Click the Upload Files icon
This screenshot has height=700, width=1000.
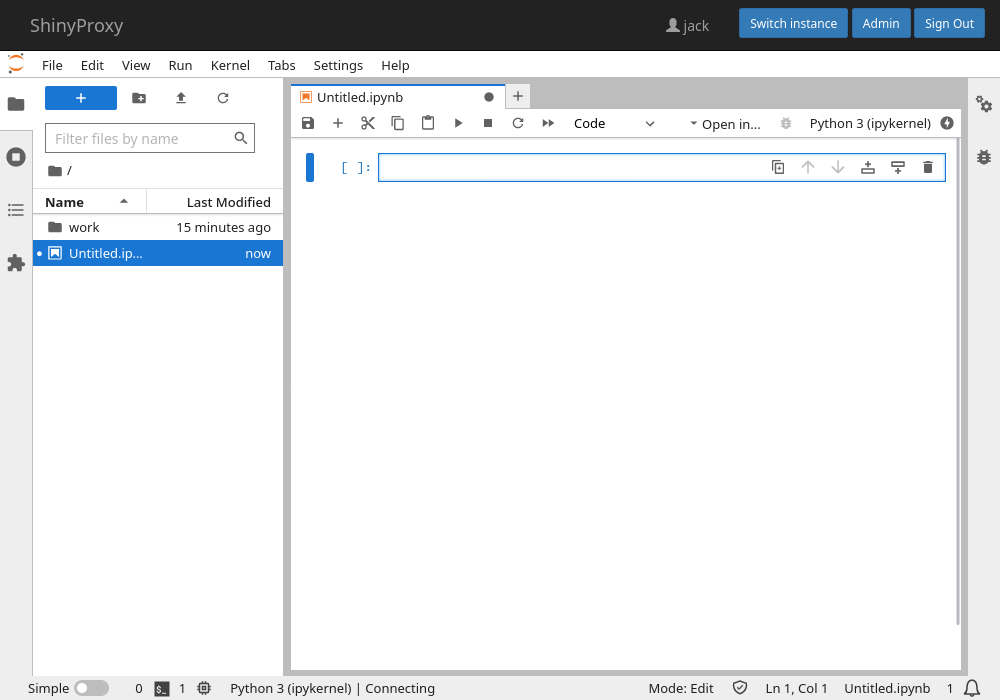(180, 98)
